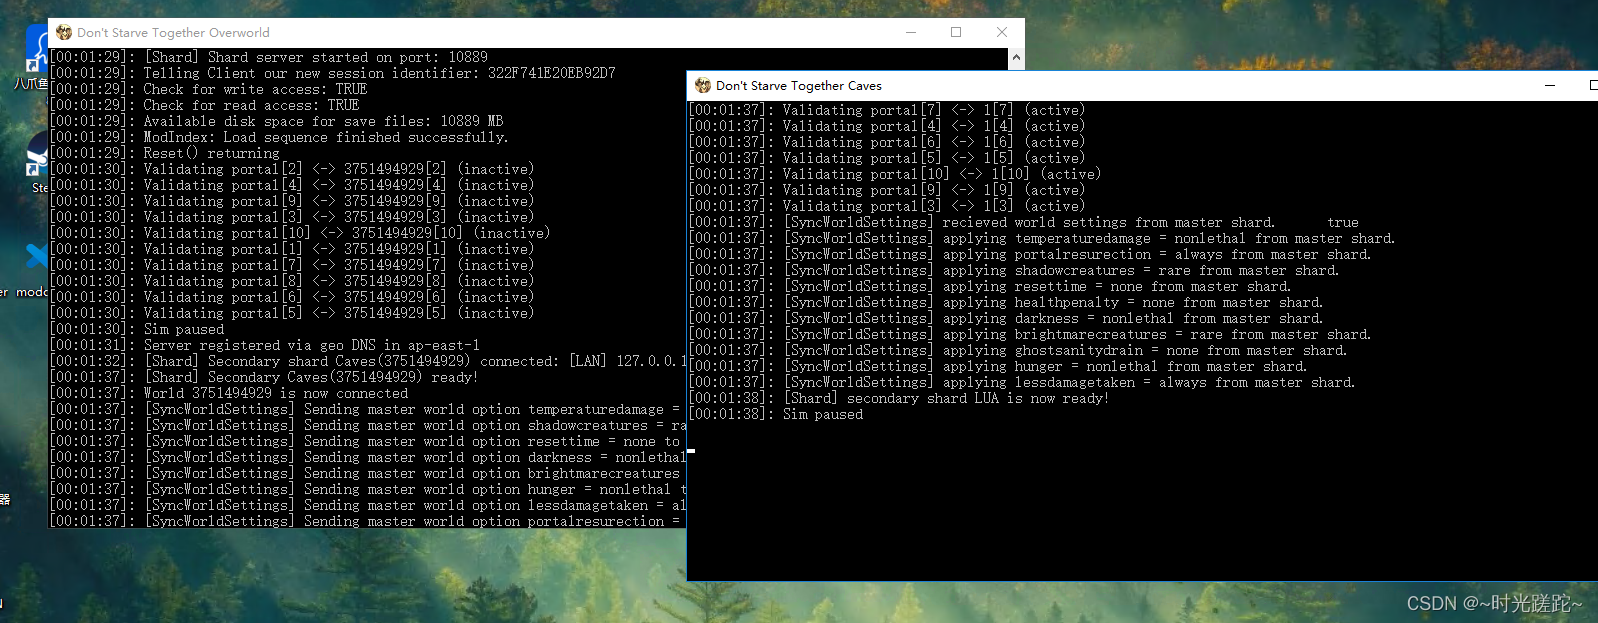This screenshot has width=1598, height=623.
Task: Close the Don't Starve Together Overworld window
Action: click(x=1002, y=32)
